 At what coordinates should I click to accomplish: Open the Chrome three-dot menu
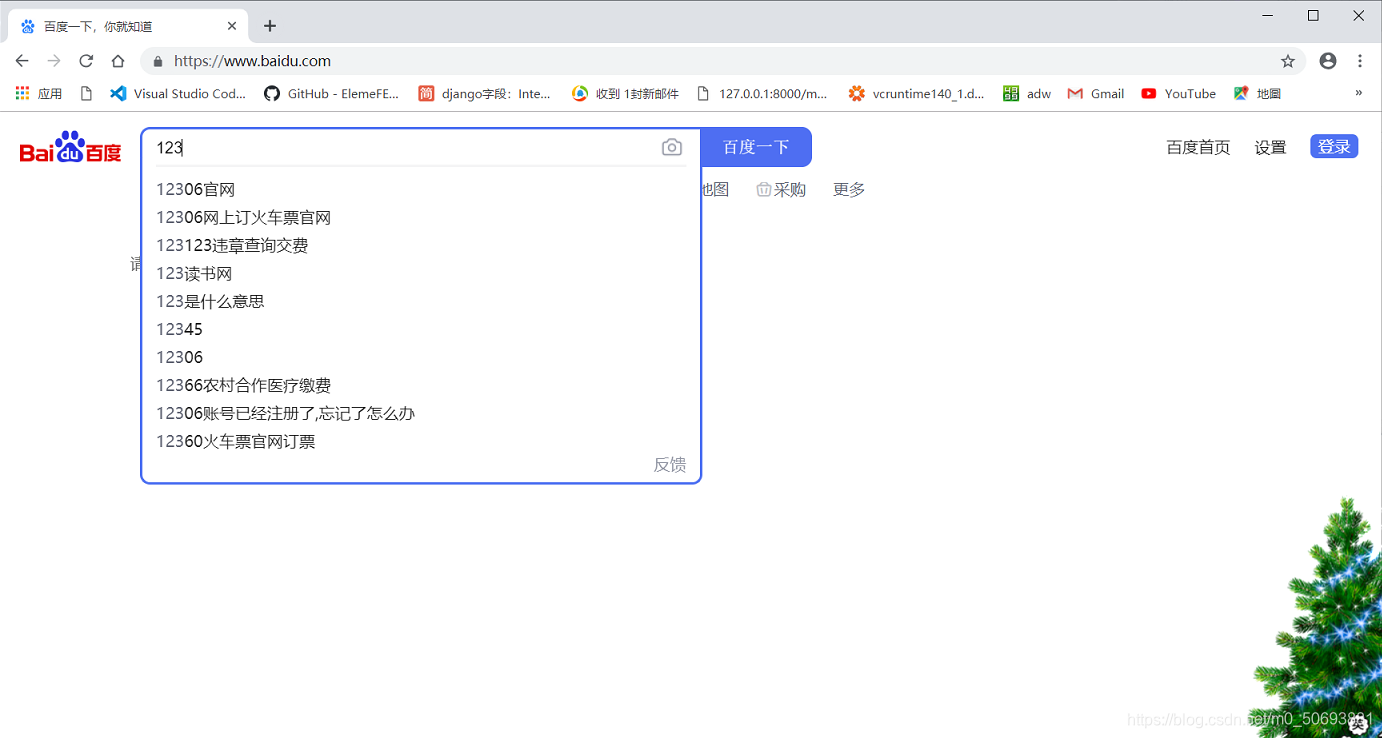click(x=1360, y=61)
